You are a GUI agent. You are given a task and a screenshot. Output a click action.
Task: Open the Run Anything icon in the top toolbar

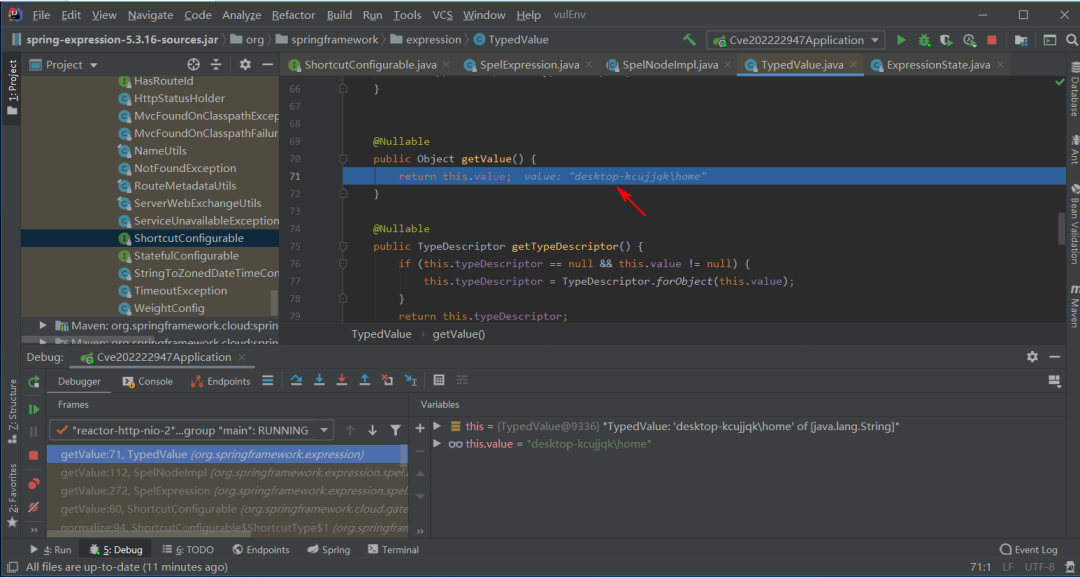click(1050, 40)
